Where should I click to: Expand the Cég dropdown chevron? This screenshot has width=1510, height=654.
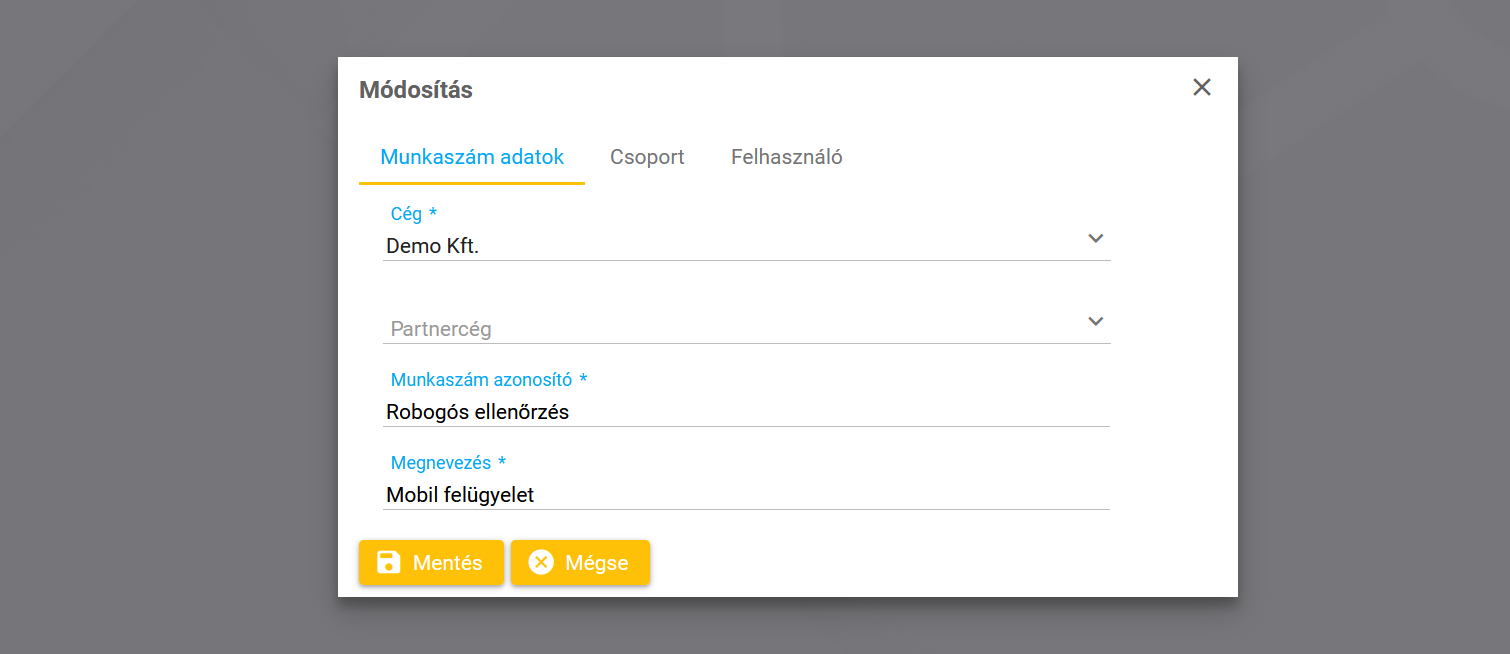[1095, 239]
